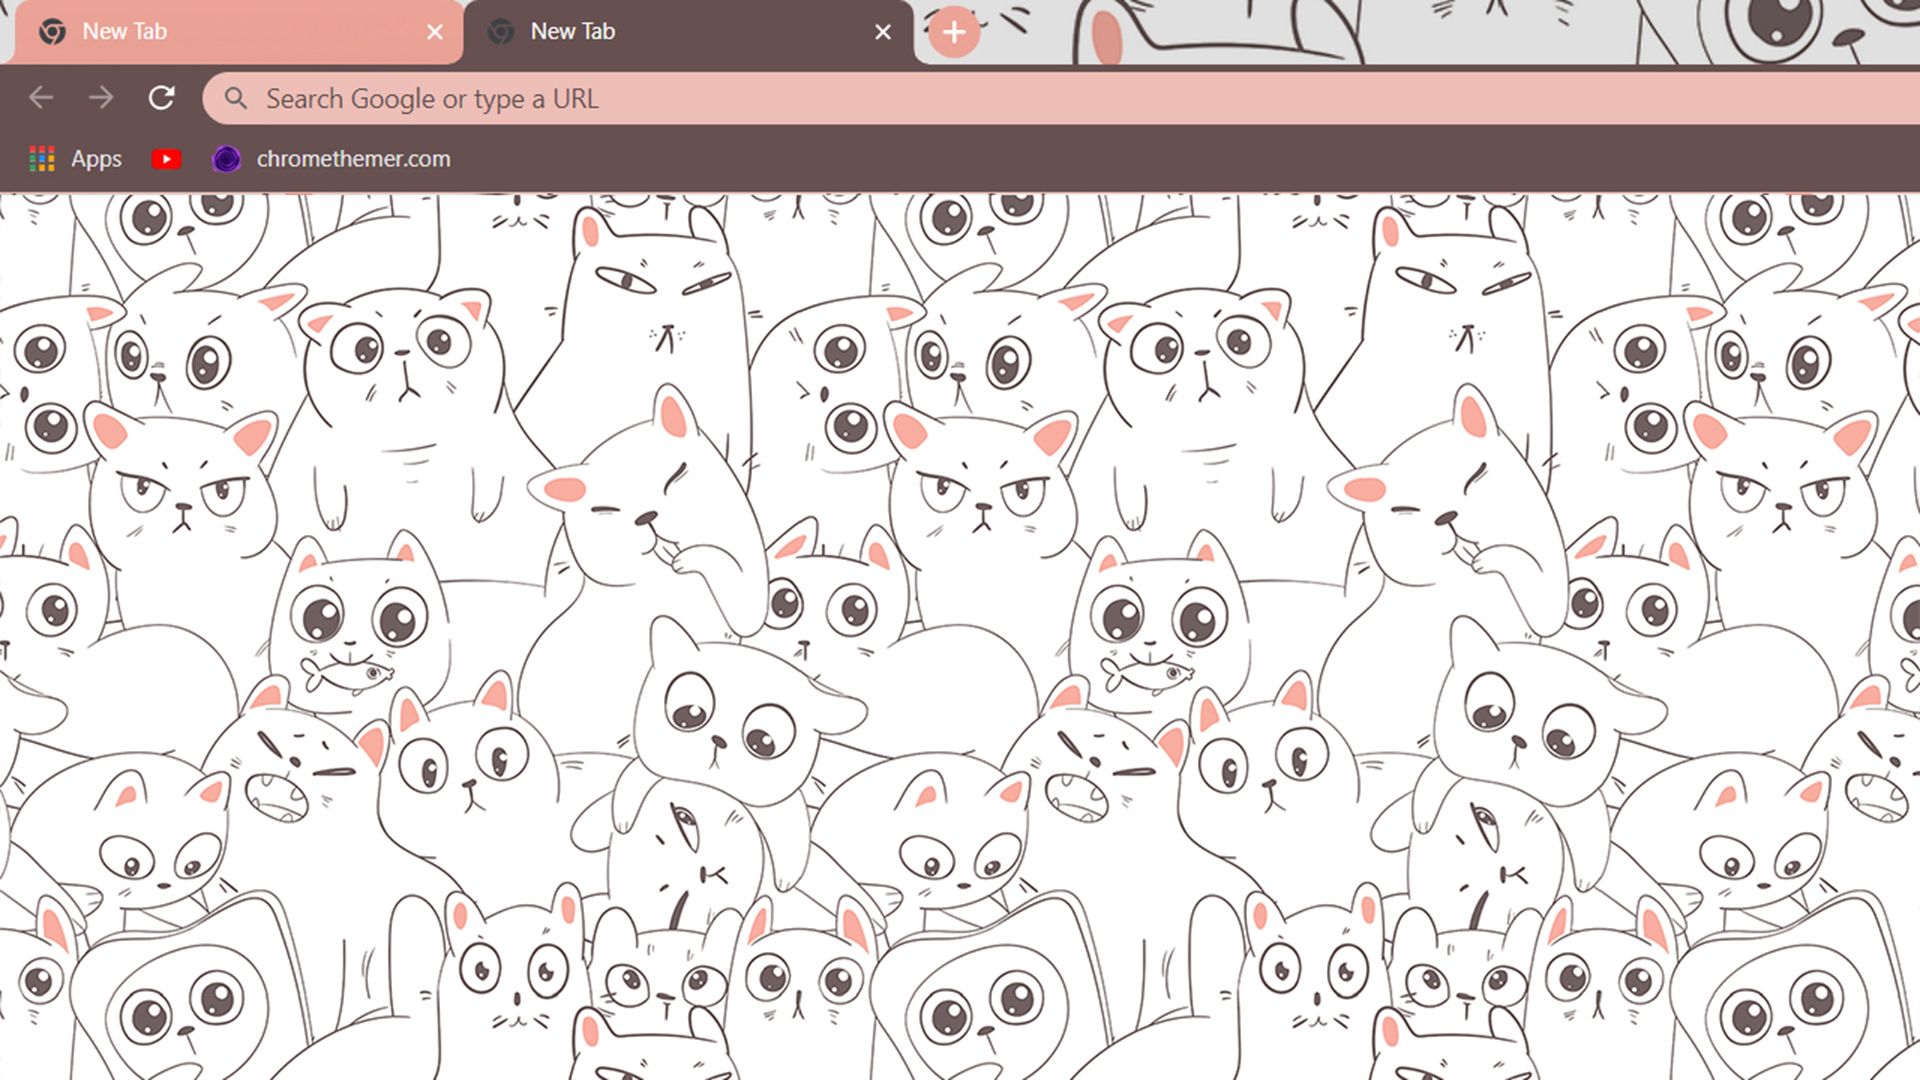Click the first New Tab close button

click(434, 30)
